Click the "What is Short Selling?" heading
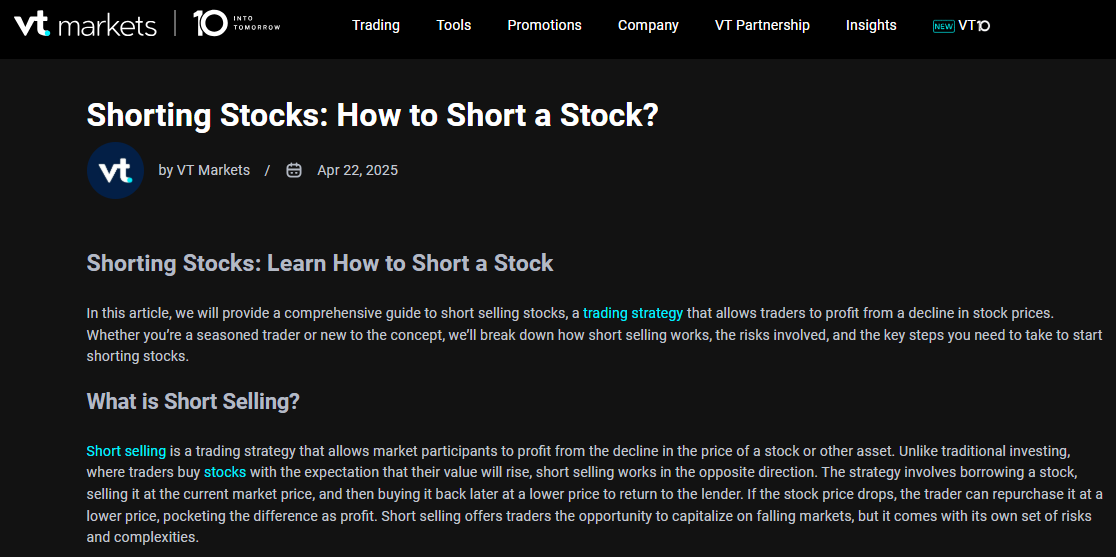 point(193,401)
